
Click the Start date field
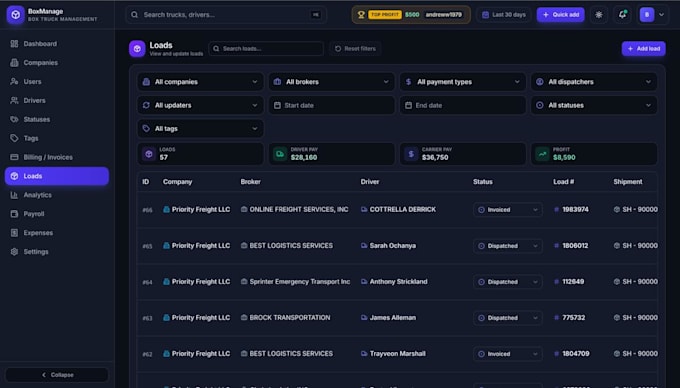(x=331, y=105)
